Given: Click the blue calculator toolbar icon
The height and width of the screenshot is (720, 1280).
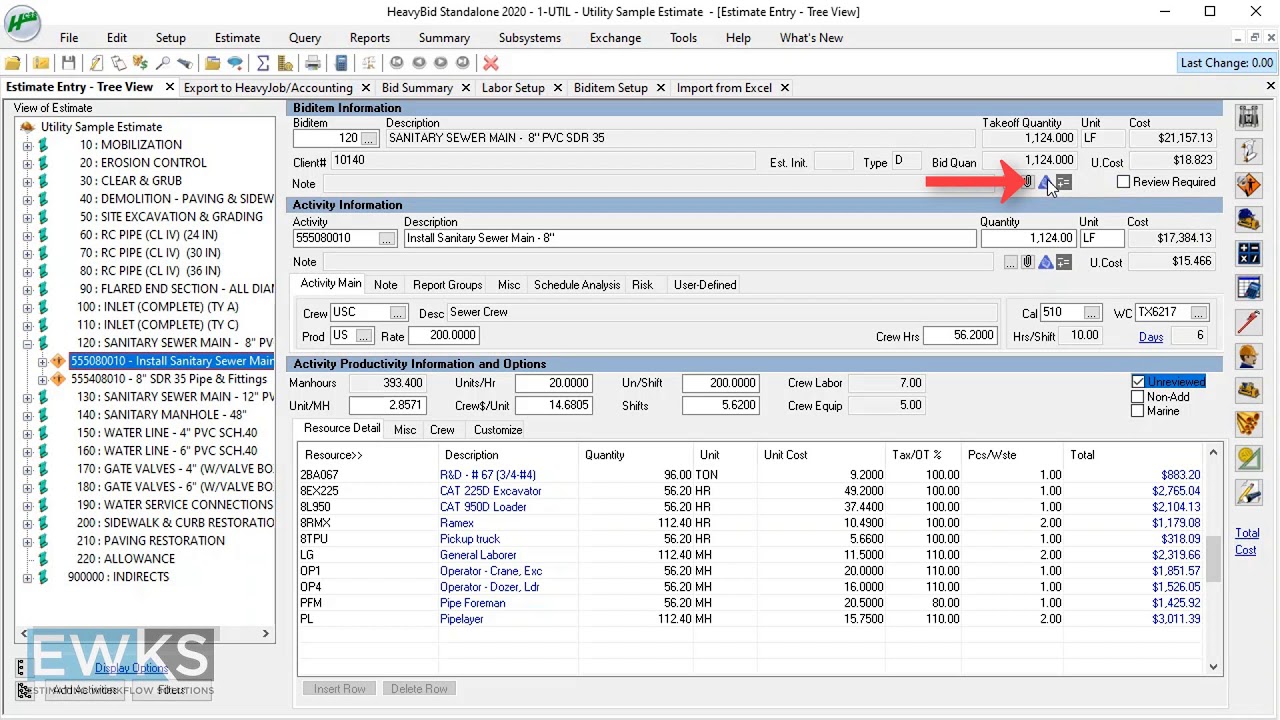Looking at the screenshot, I should [x=341, y=63].
